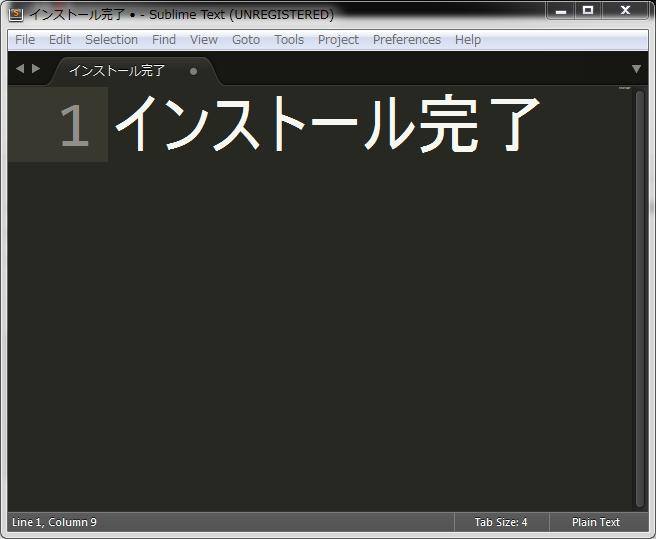The image size is (656, 539).
Task: Click the インストール完了 text in the editor
Action: [328, 123]
